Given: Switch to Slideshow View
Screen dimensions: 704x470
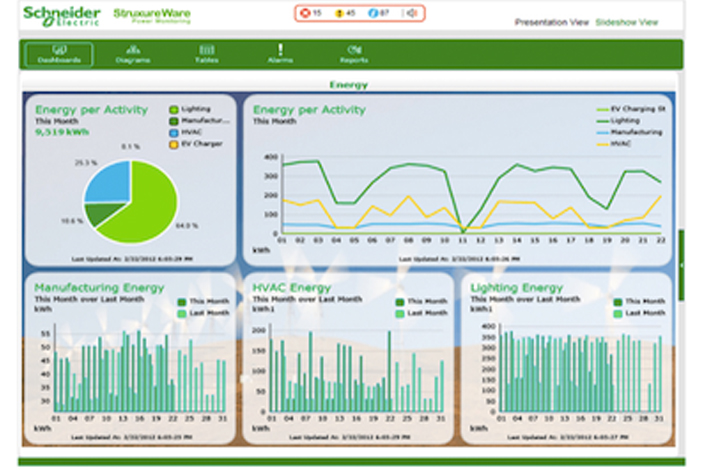Looking at the screenshot, I should 627,21.
